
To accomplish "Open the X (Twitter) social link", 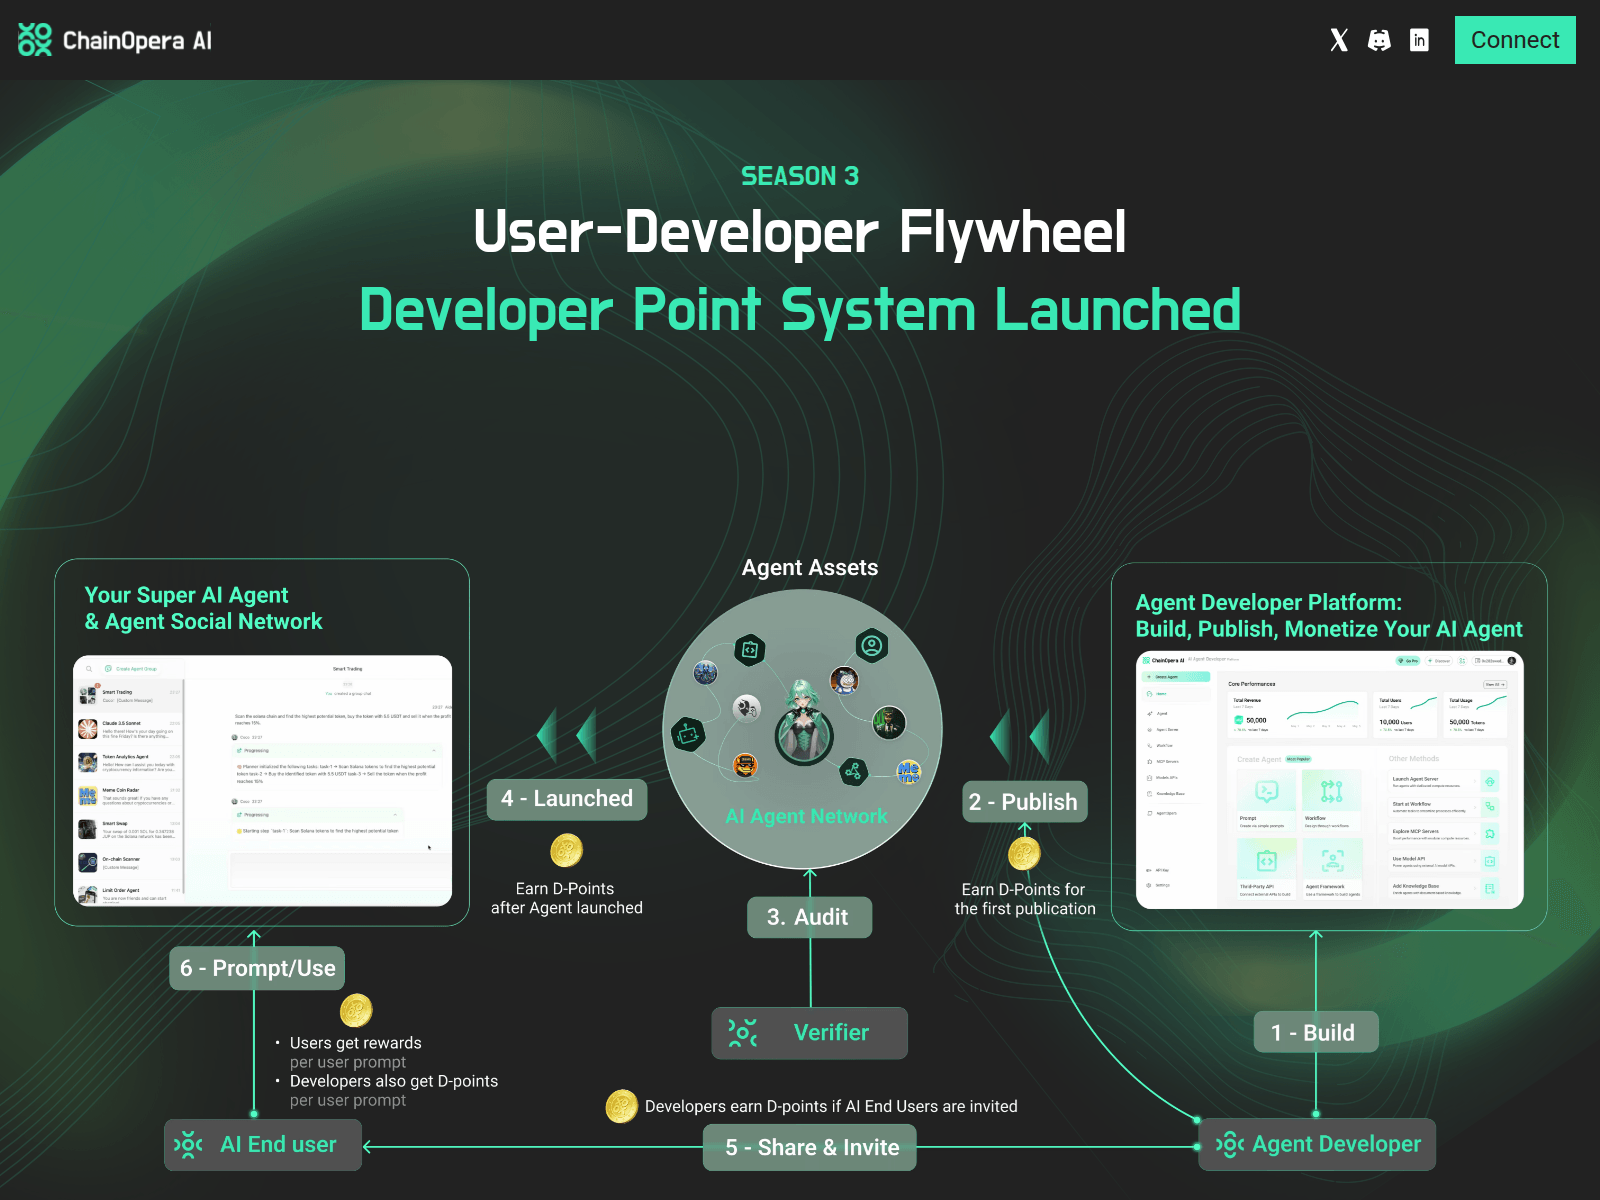I will pos(1339,40).
